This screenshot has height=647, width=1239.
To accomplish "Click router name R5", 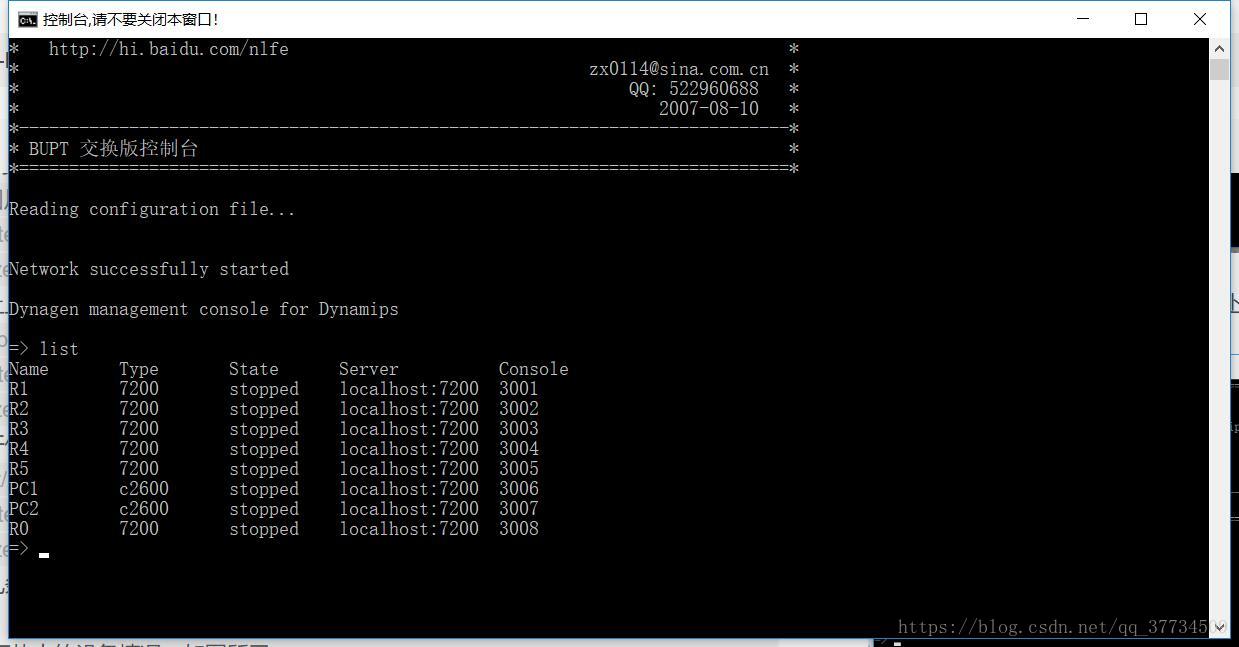I will (19, 469).
